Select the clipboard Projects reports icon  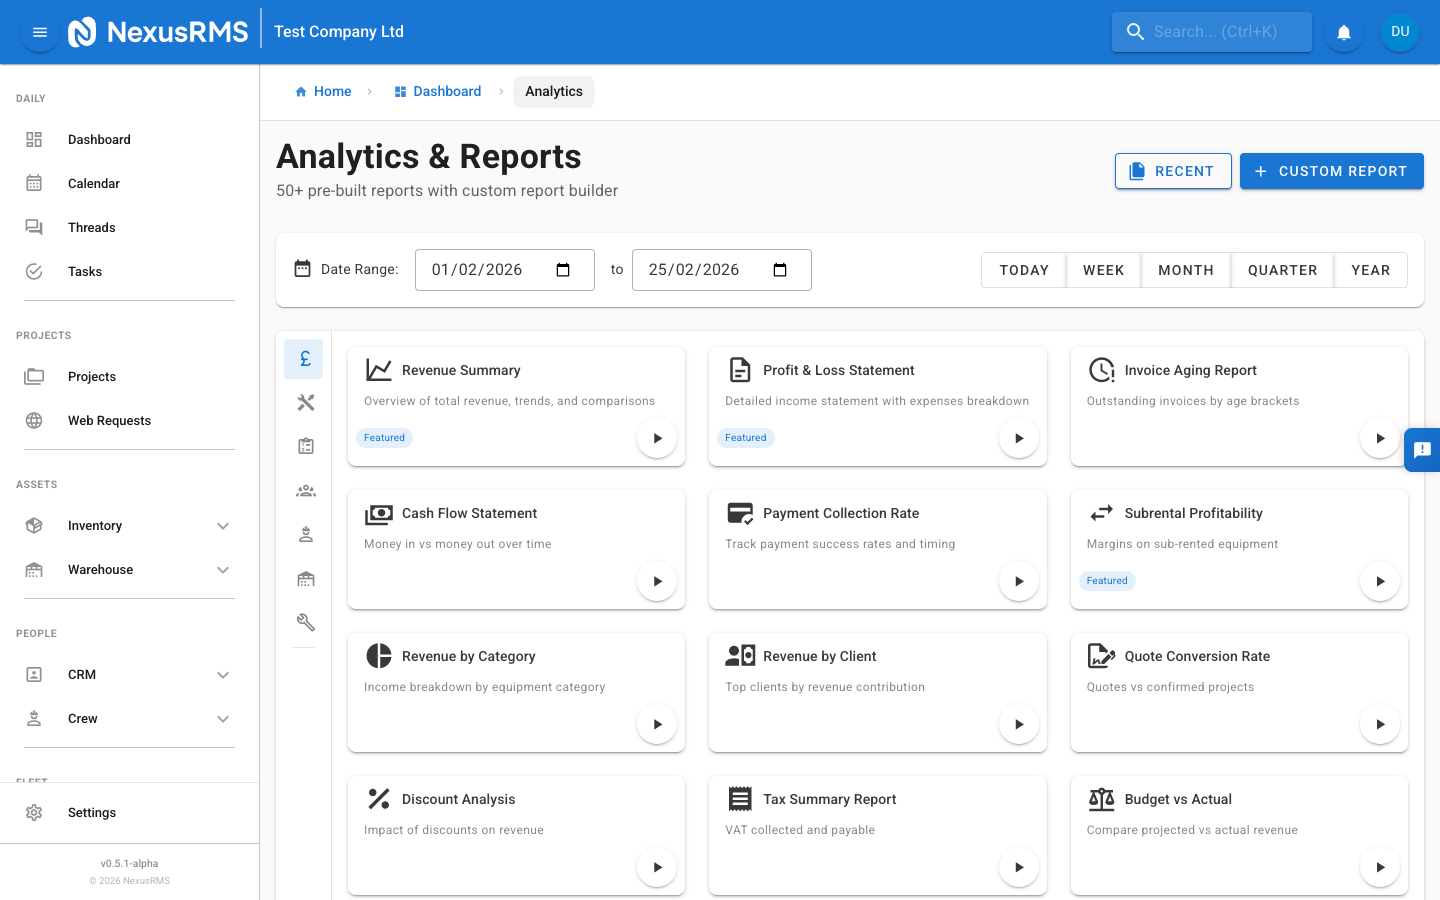point(304,446)
